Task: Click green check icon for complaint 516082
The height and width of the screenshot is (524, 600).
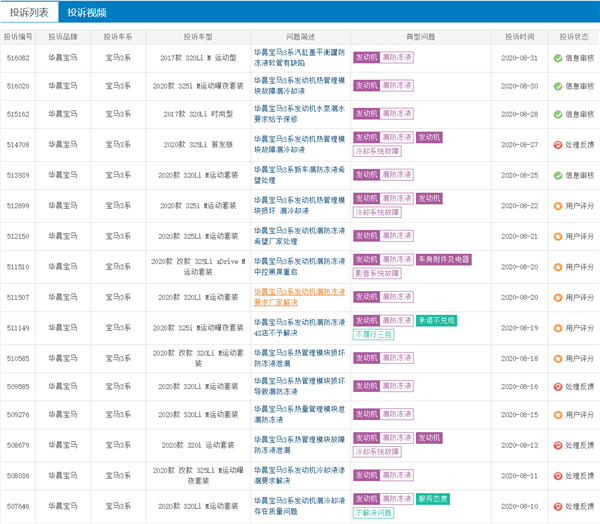Action: [558, 58]
